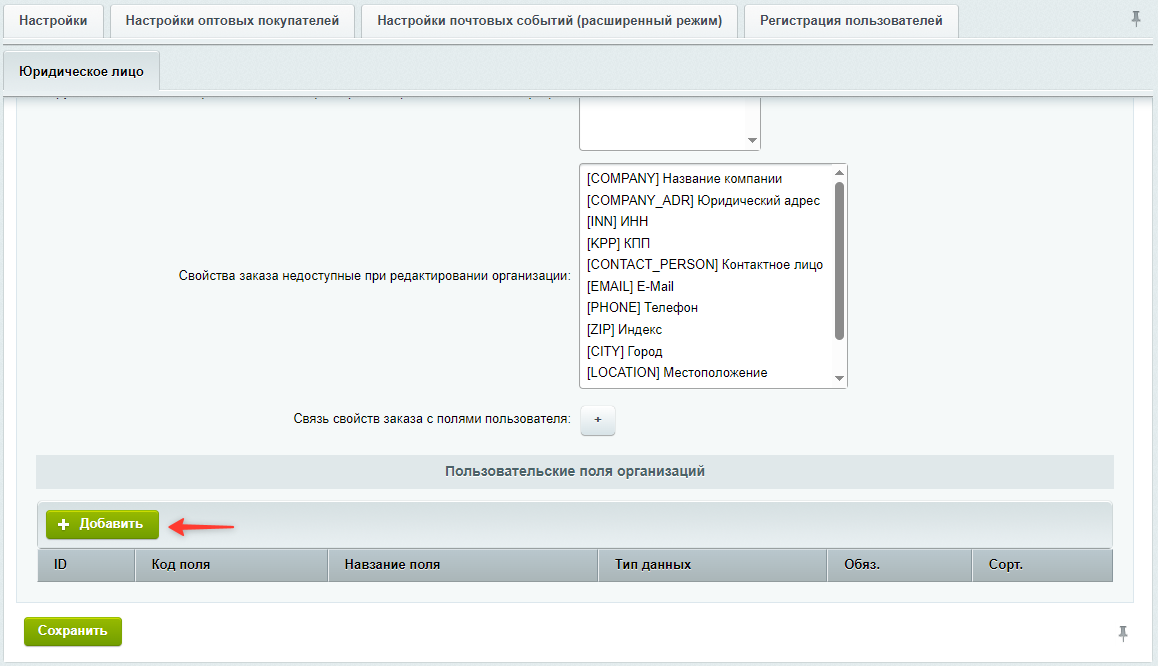Click scroll-down arrow of properties list
Screen dimensions: 1158x666
pyautogui.click(x=839, y=378)
